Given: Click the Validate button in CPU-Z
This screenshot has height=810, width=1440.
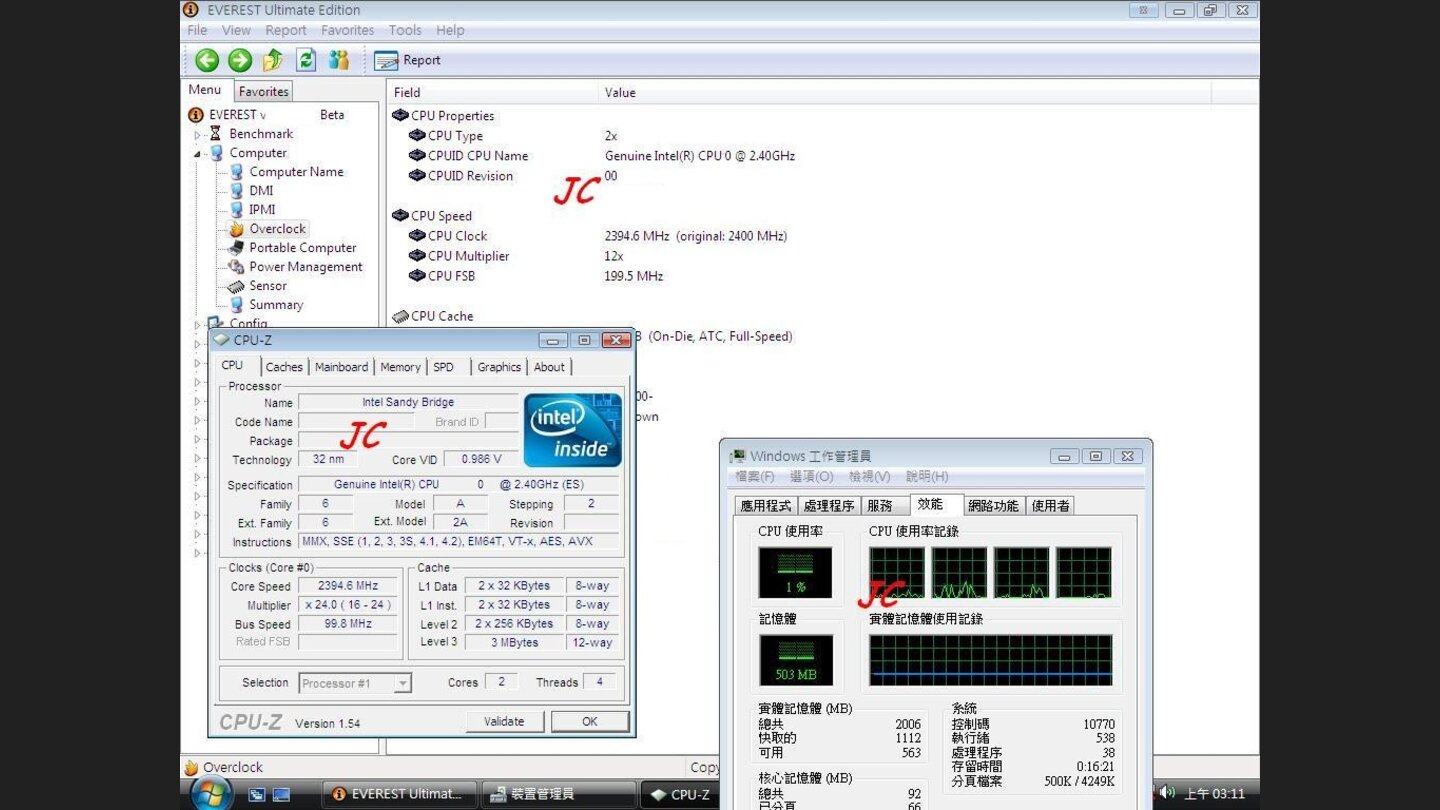Looking at the screenshot, I should click(504, 721).
